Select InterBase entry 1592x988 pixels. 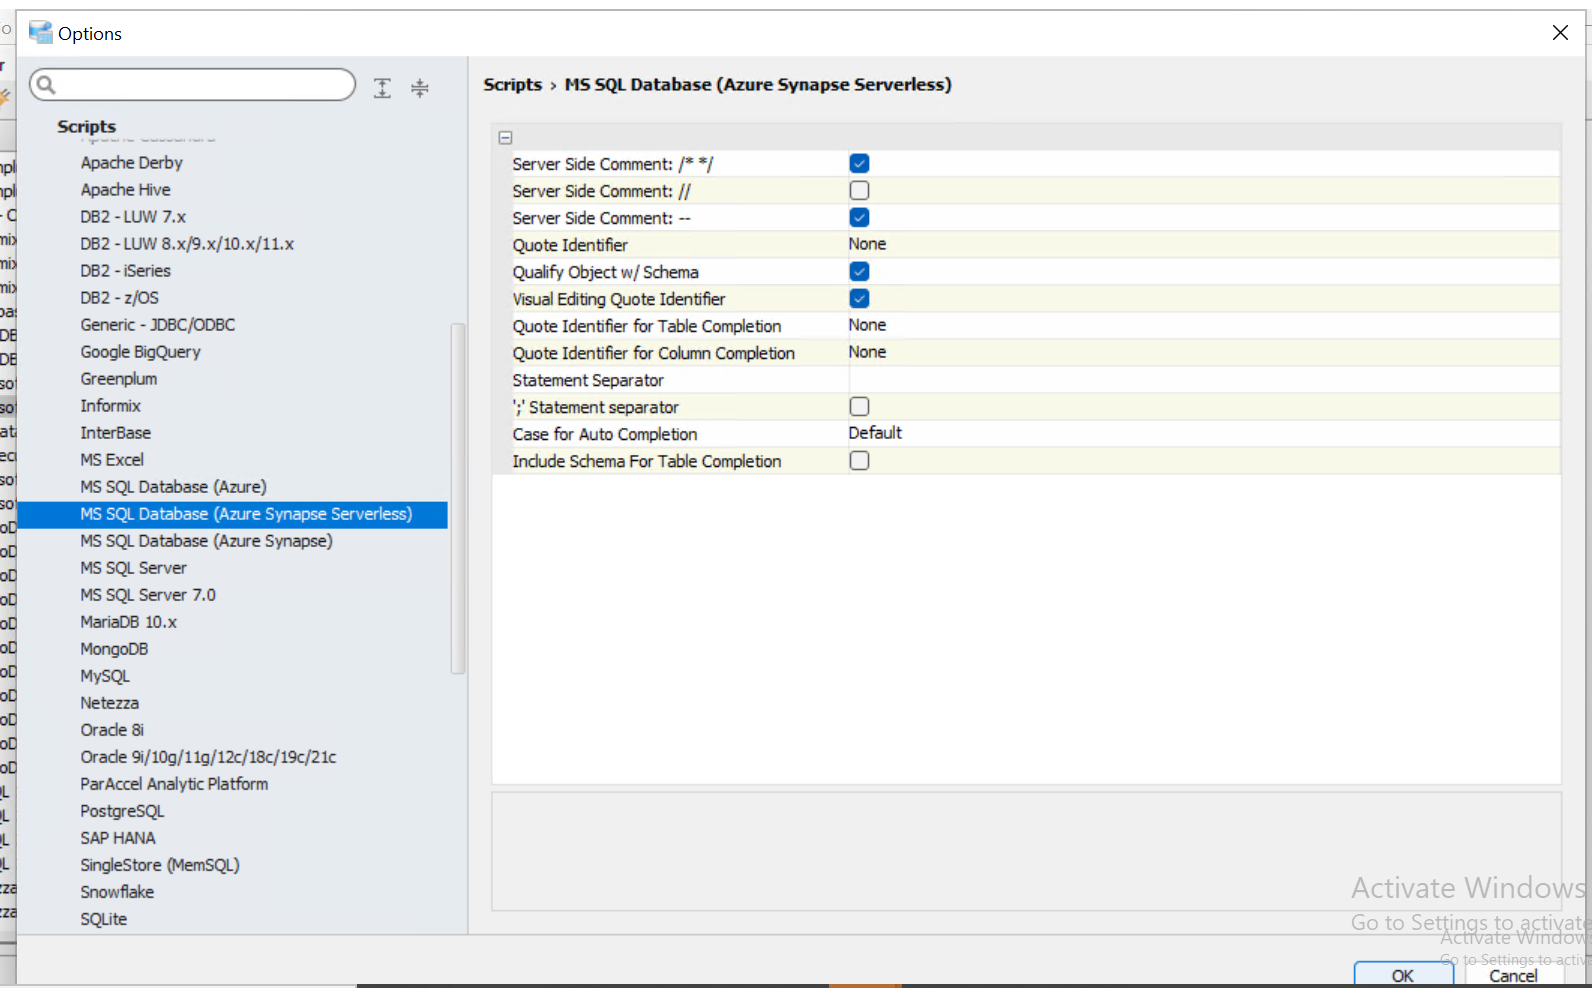tap(116, 433)
